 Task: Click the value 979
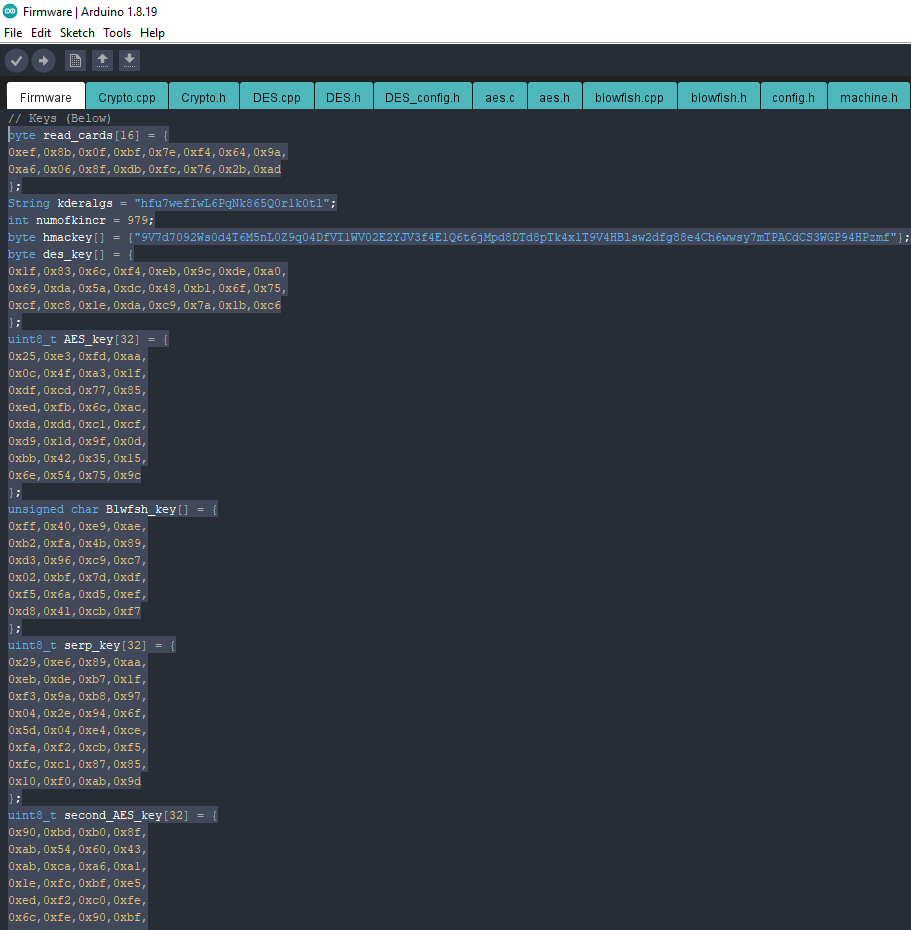[x=137, y=220]
